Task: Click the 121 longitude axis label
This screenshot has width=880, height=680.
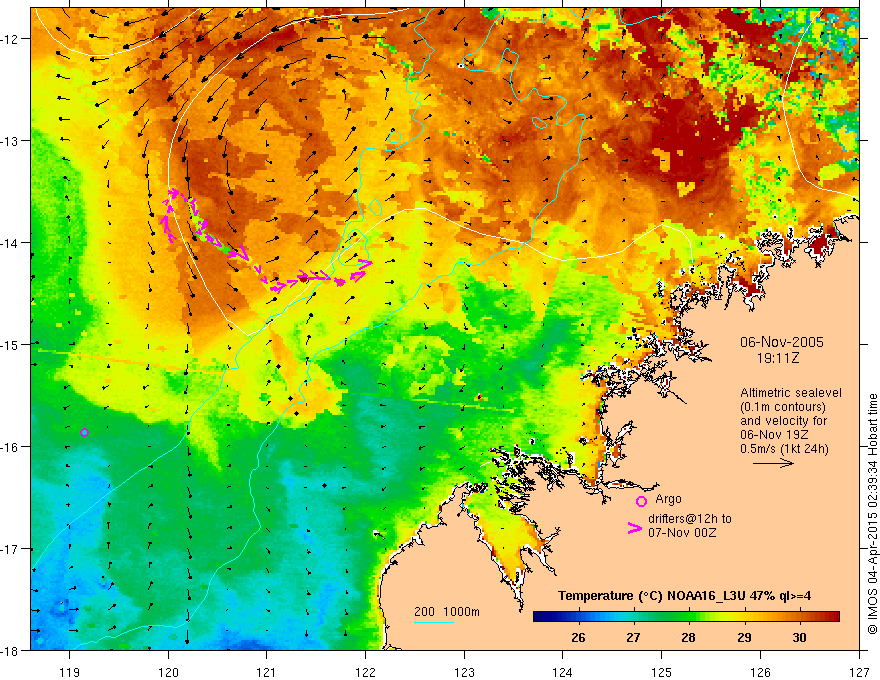Action: tap(267, 672)
